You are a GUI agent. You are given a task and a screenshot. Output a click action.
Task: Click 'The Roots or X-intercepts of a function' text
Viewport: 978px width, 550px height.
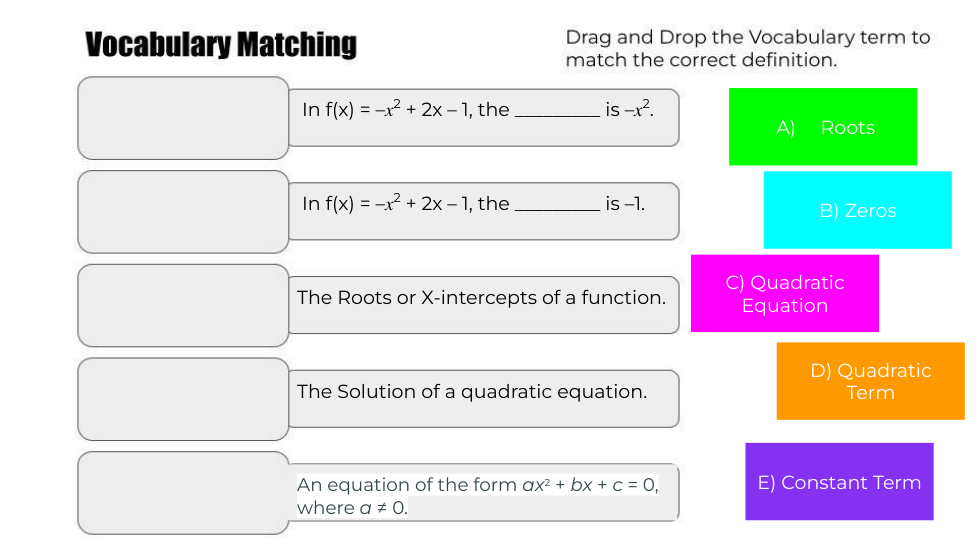[481, 298]
